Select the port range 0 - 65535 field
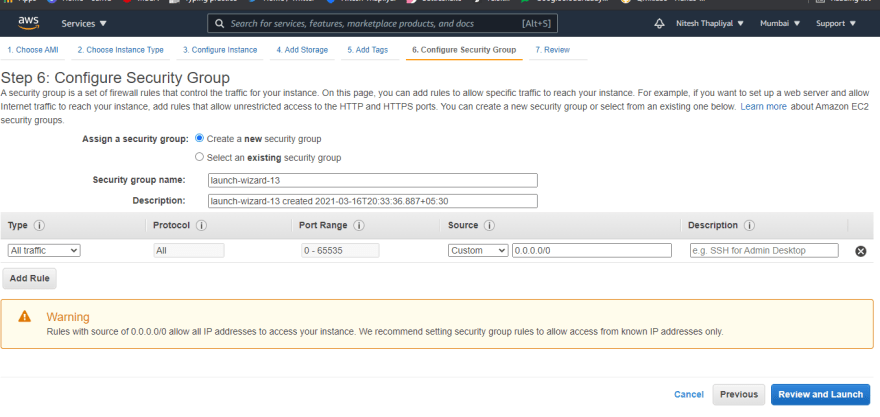This screenshot has height=417, width=880. click(x=340, y=250)
